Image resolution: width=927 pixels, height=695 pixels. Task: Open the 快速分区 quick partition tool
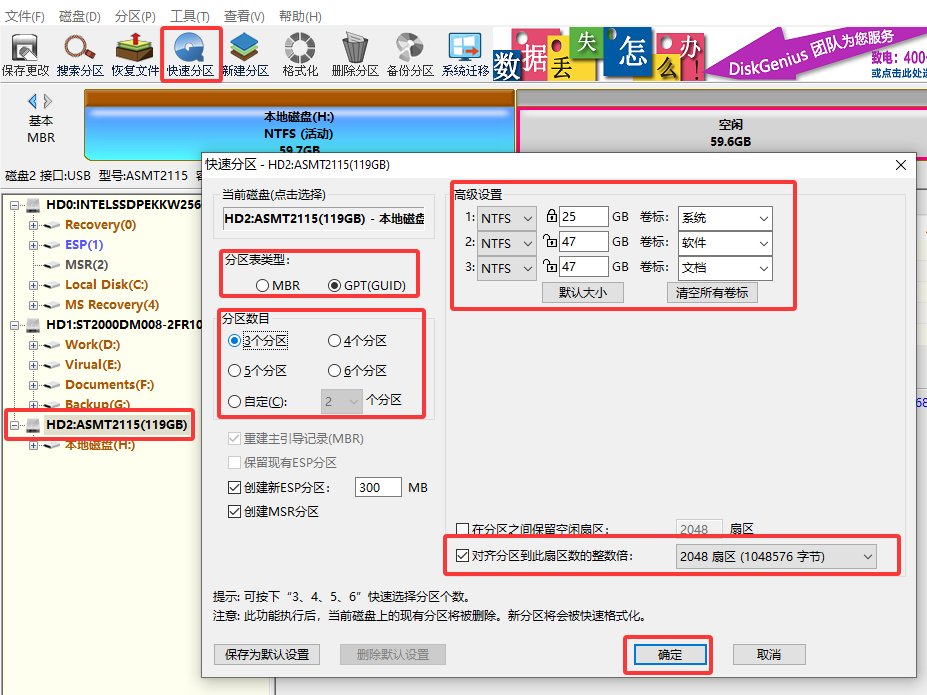pyautogui.click(x=190, y=55)
